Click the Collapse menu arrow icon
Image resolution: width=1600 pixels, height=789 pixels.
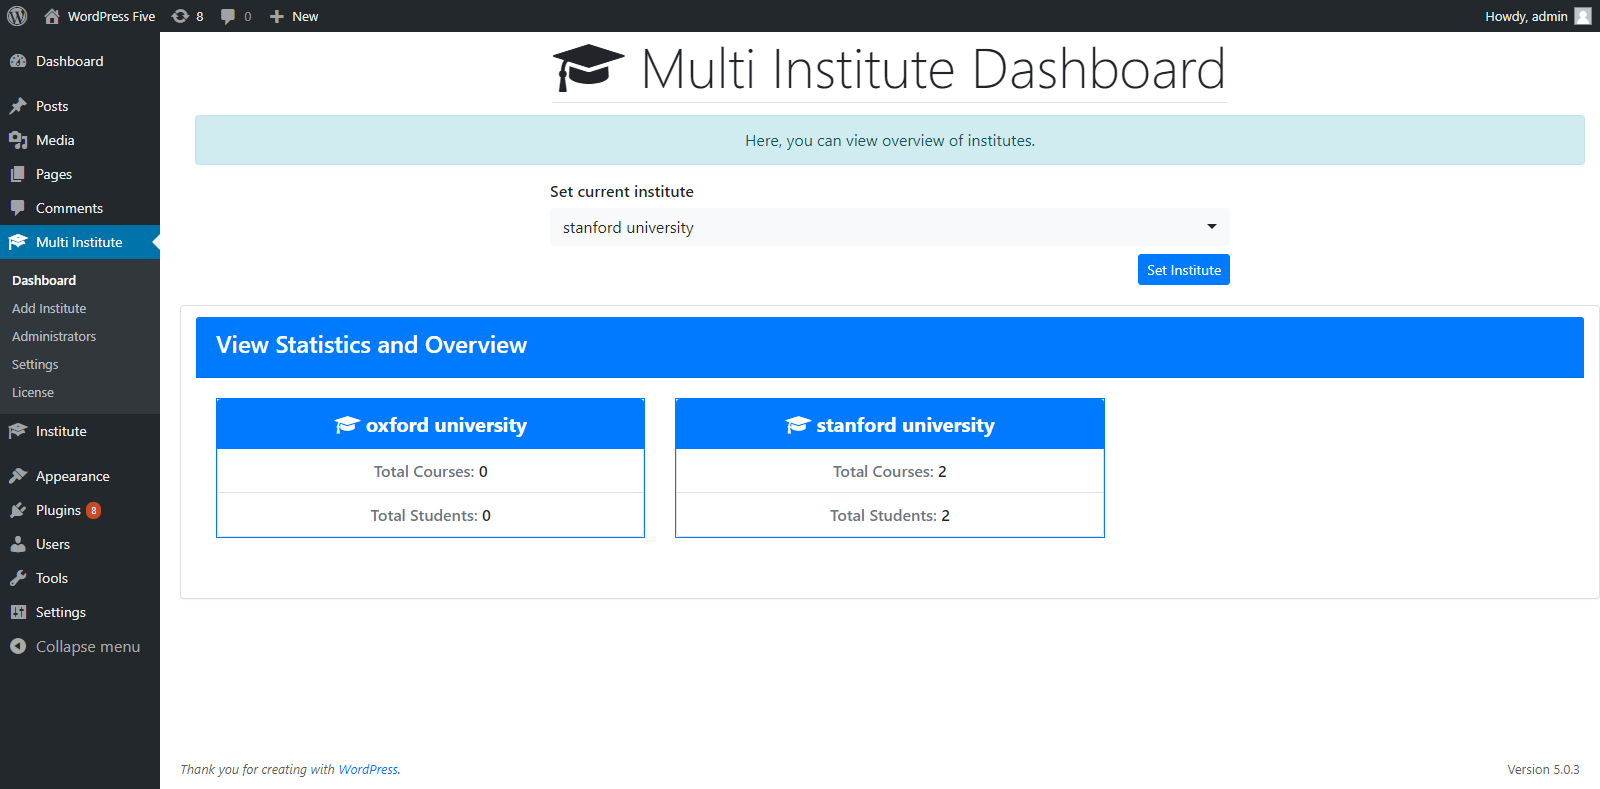point(18,646)
